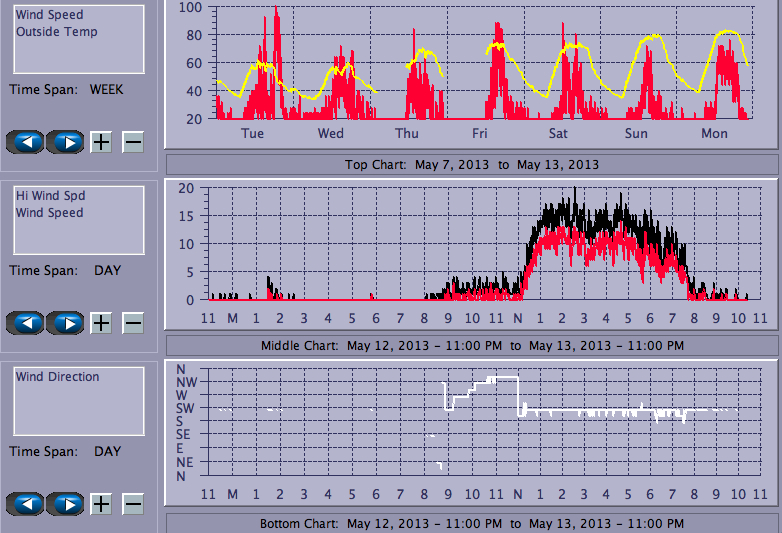Select Wind Direction in bottom chart list

(x=57, y=377)
